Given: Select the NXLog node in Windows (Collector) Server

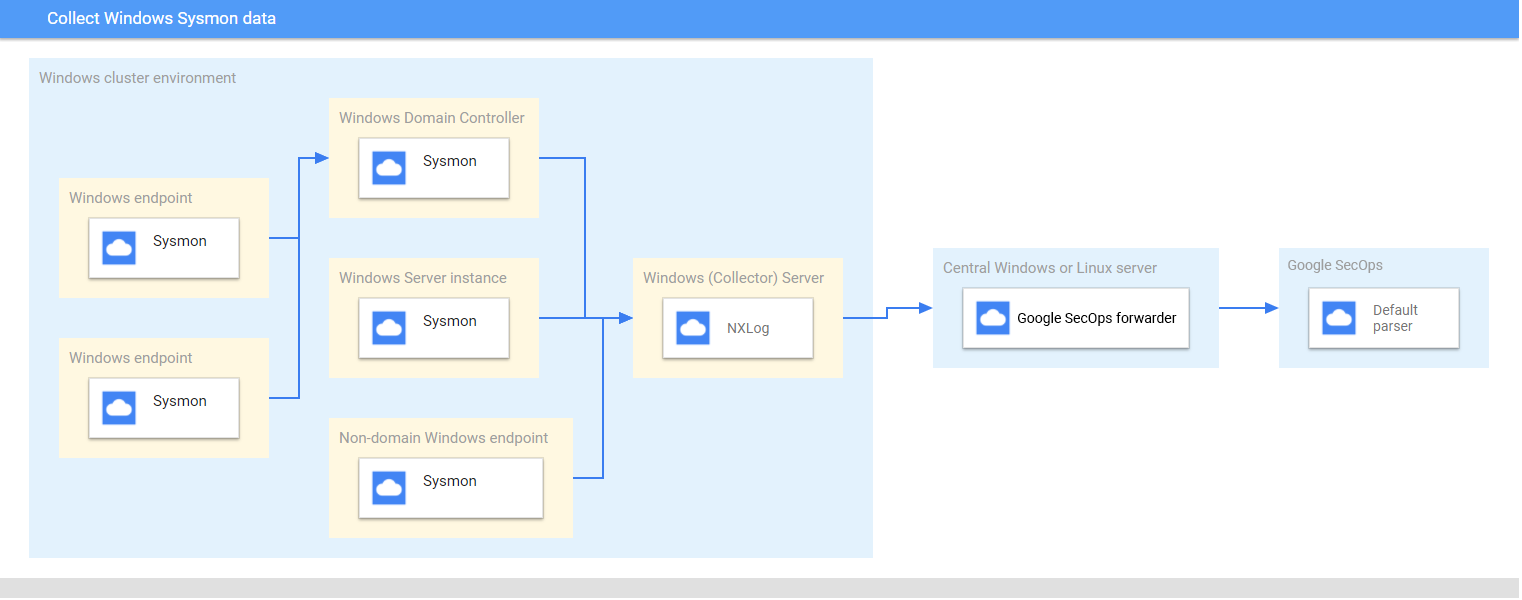Looking at the screenshot, I should pyautogui.click(x=737, y=327).
